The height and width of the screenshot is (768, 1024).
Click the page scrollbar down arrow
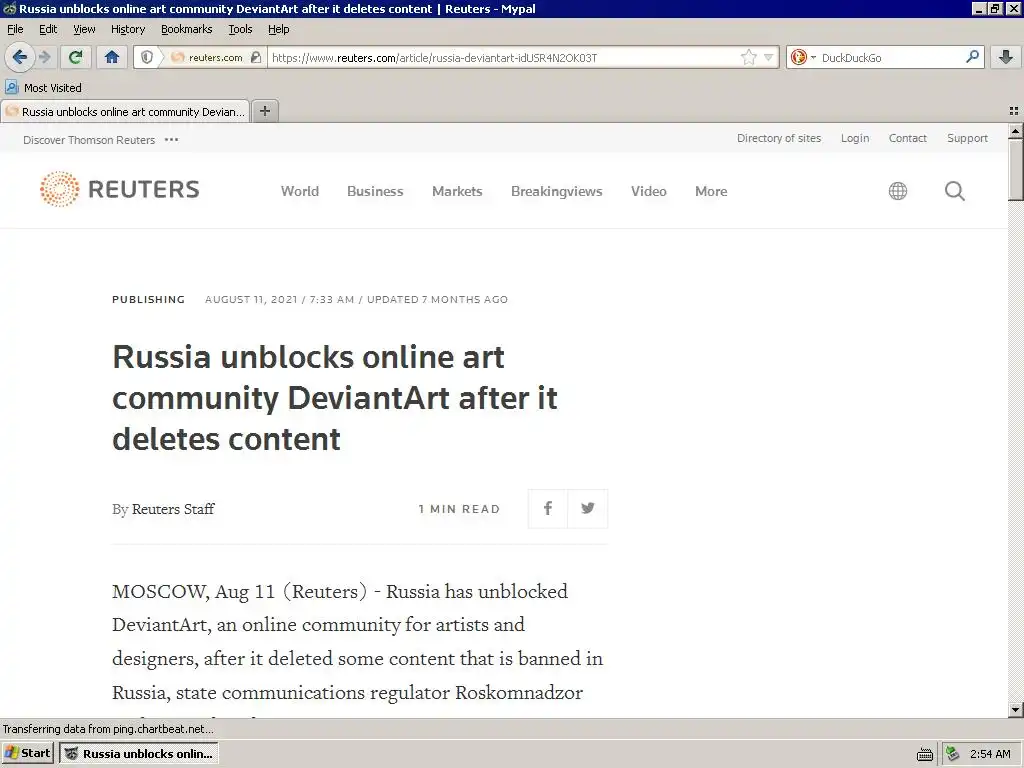tap(1015, 710)
